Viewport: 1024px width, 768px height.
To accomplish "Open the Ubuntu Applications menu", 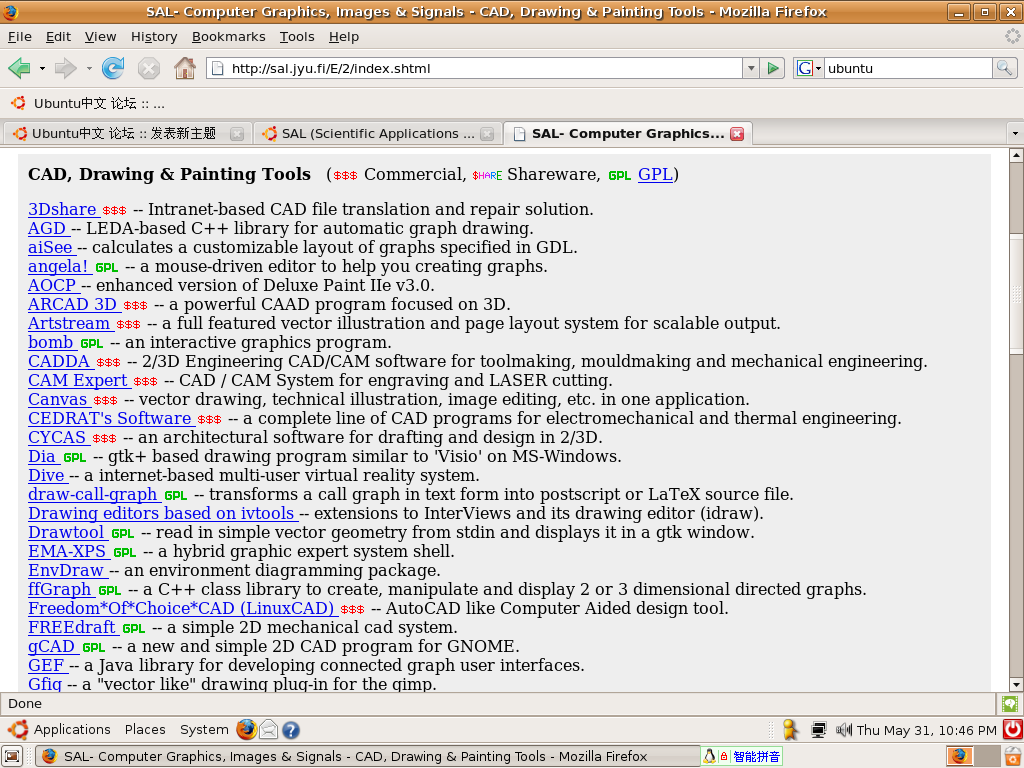I will [59, 729].
